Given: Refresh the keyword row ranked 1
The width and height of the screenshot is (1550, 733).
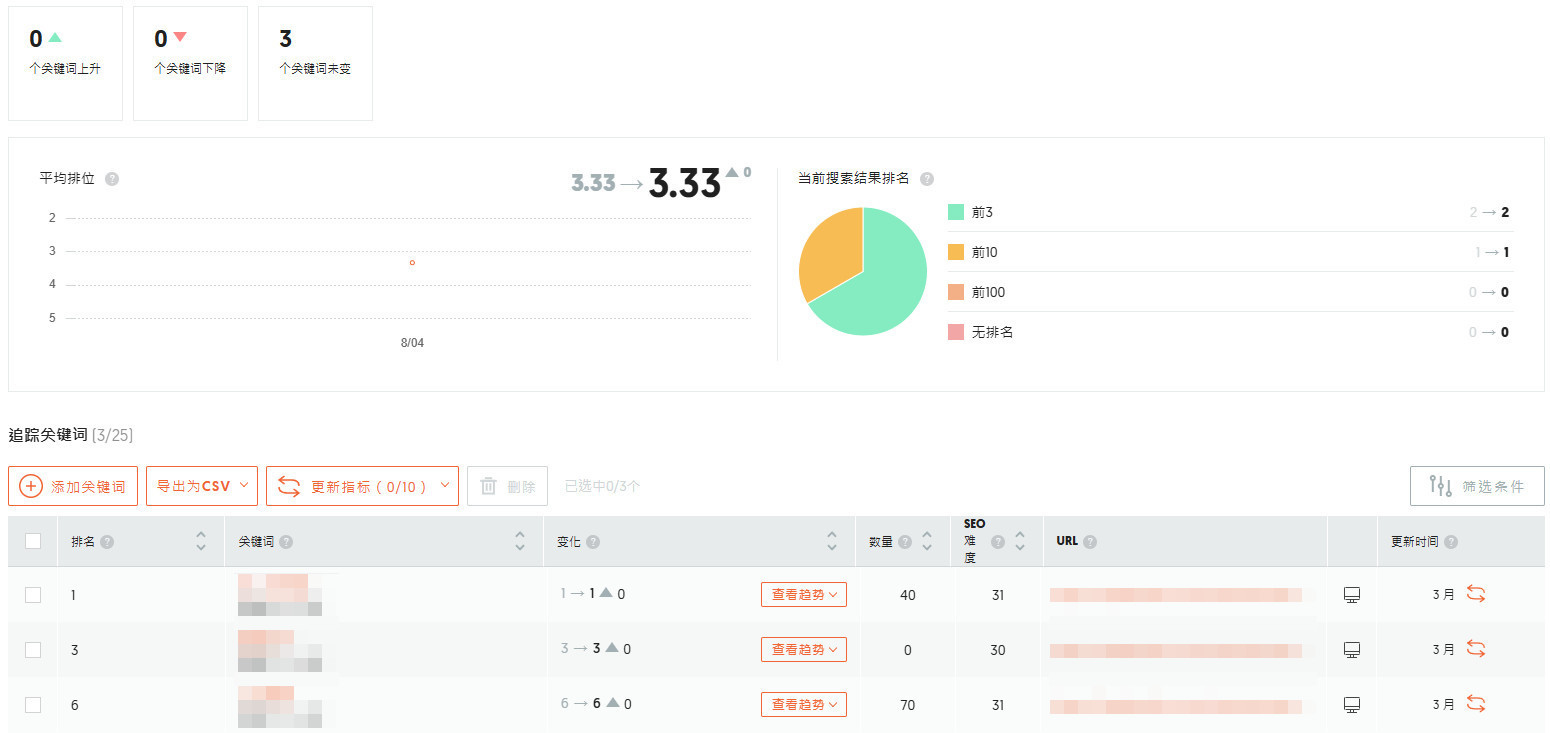Looking at the screenshot, I should click(1476, 594).
